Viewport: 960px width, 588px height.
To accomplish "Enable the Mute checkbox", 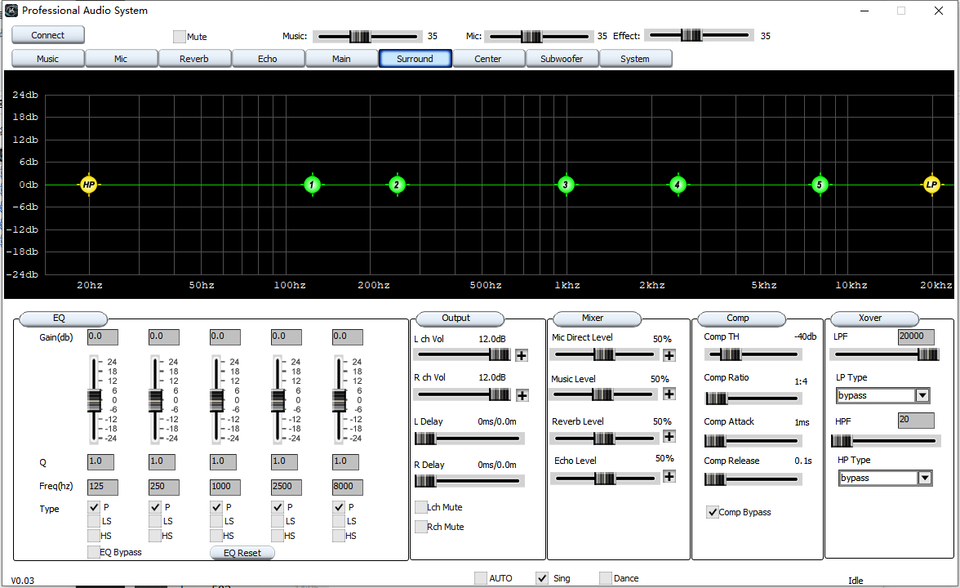I will point(179,37).
